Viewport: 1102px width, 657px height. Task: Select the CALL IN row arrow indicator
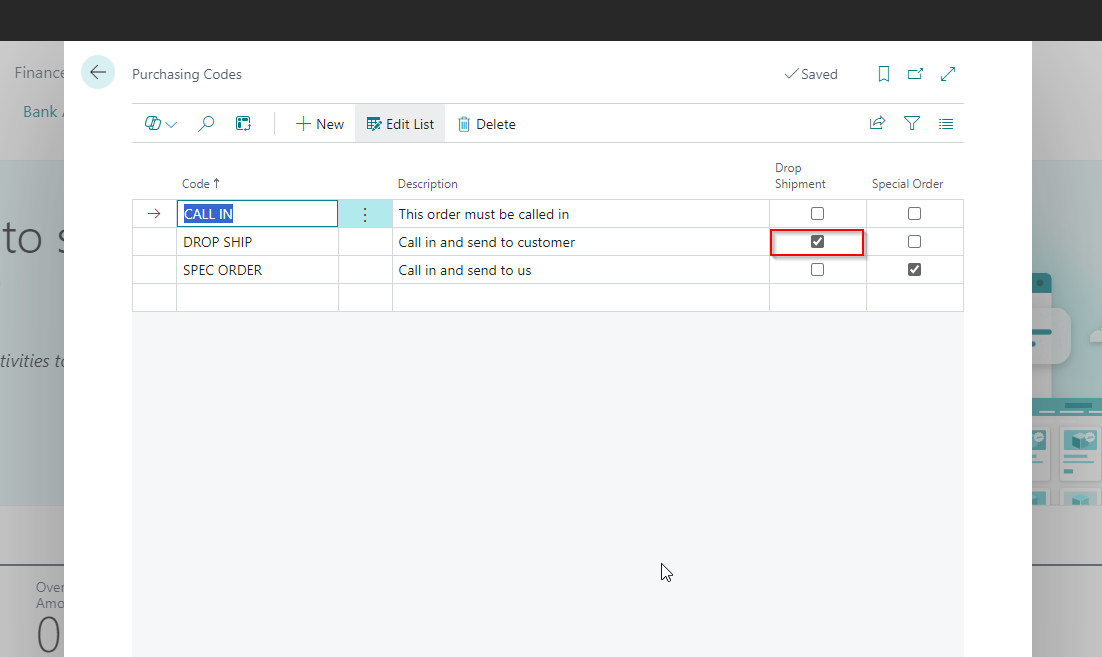pos(154,214)
